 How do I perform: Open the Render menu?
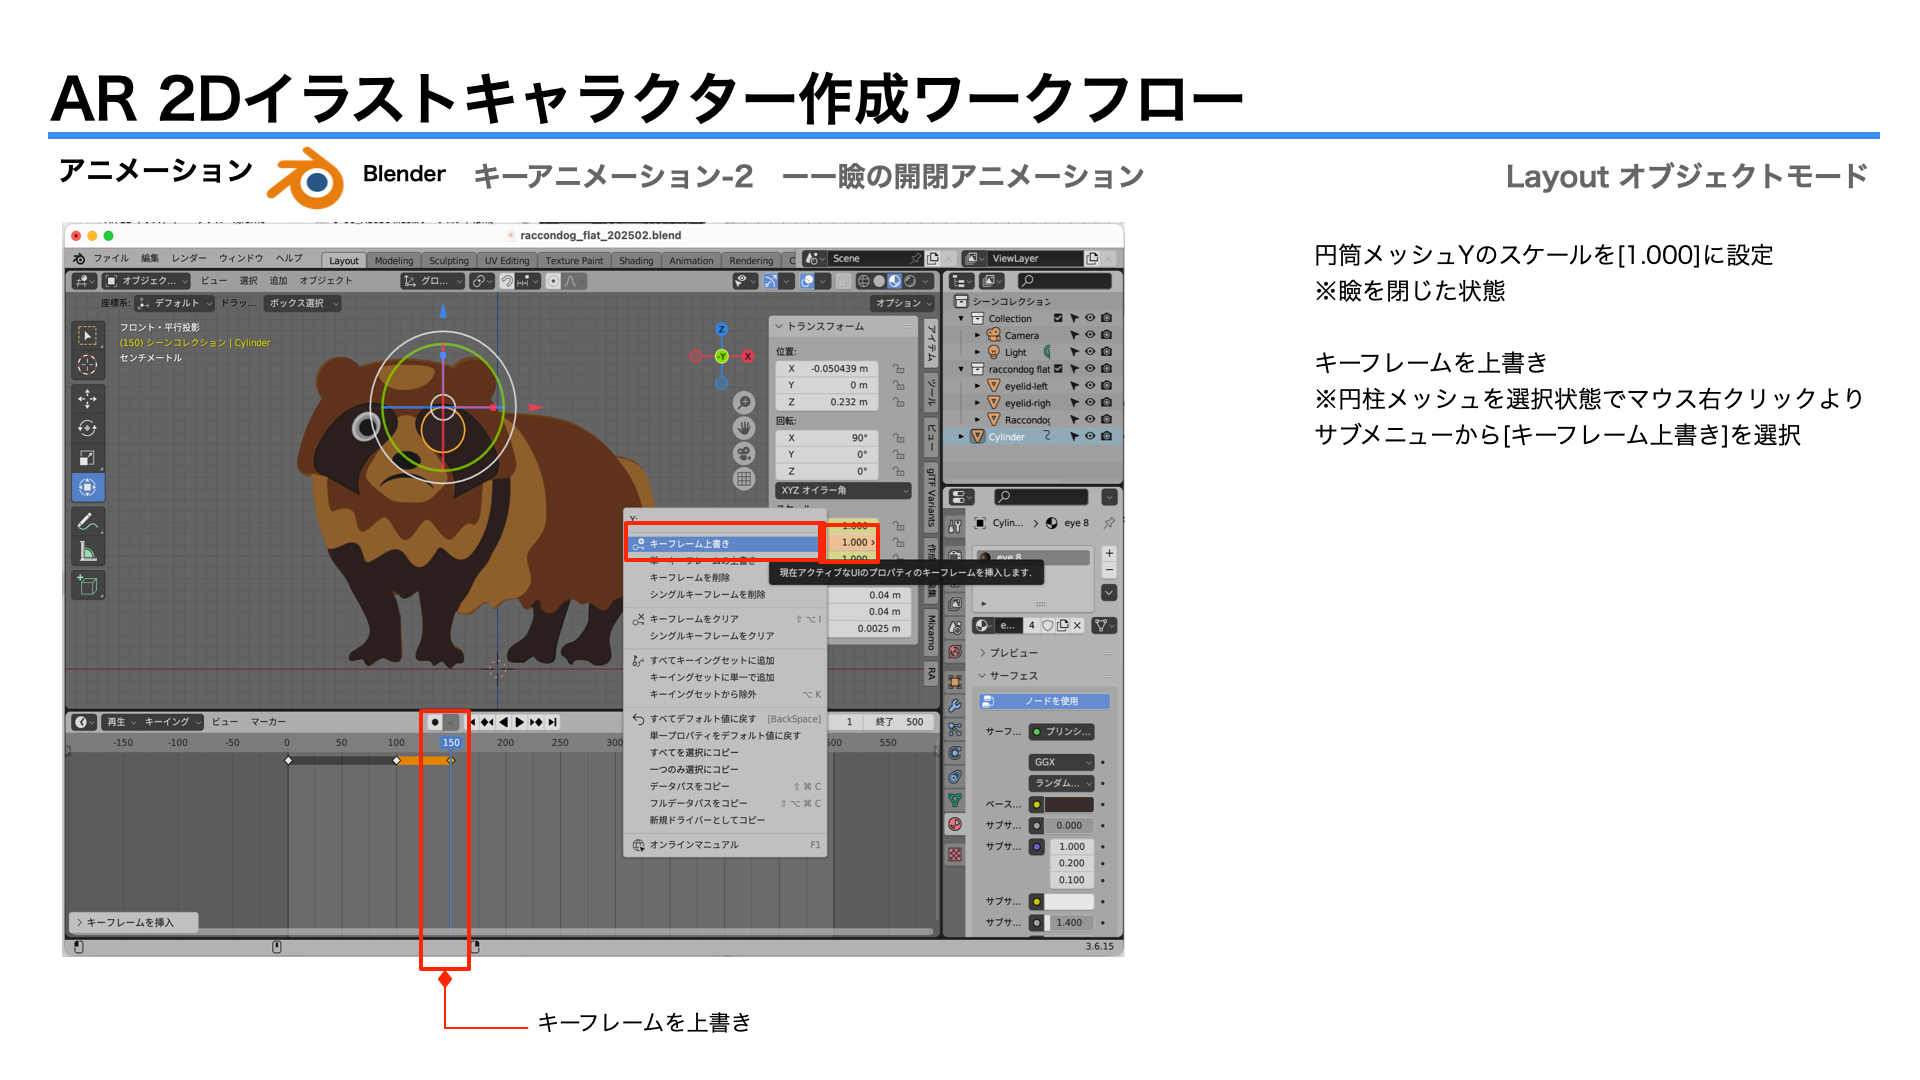[x=189, y=258]
